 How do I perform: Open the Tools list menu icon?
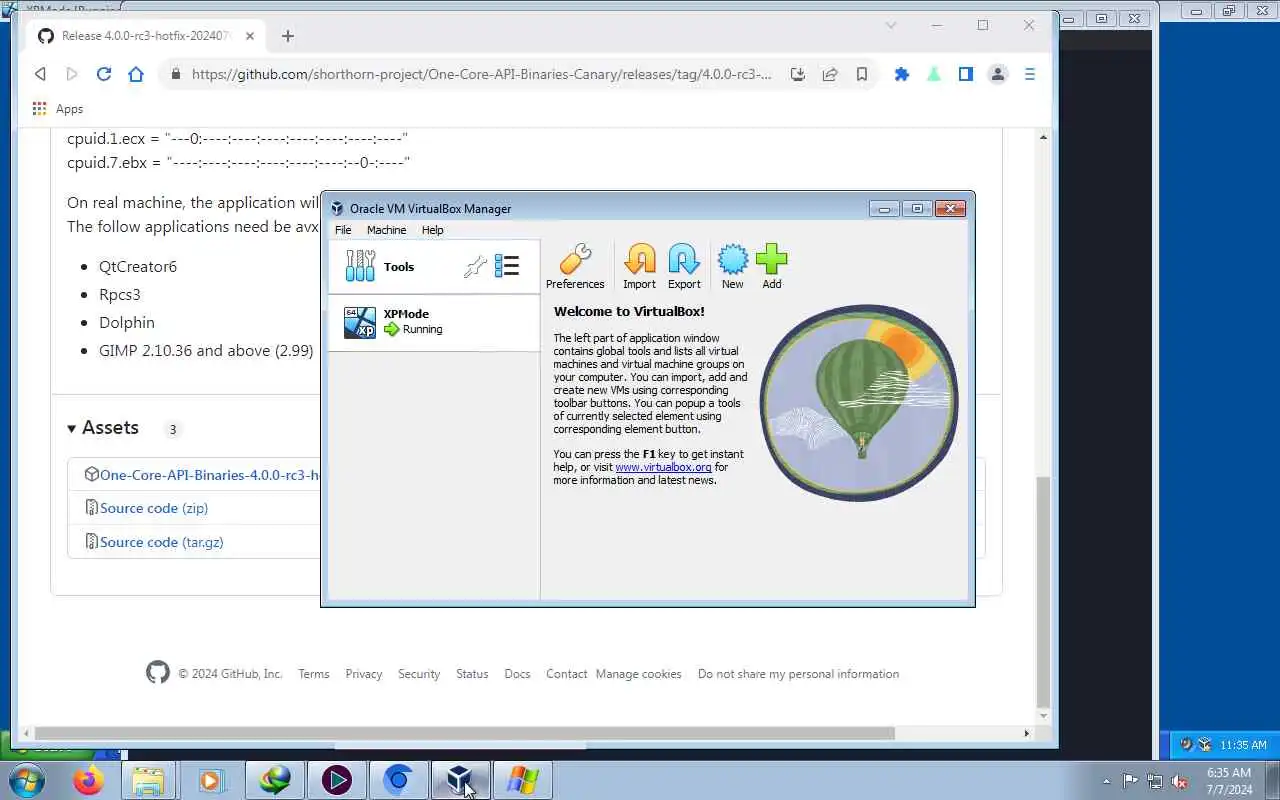pyautogui.click(x=507, y=266)
